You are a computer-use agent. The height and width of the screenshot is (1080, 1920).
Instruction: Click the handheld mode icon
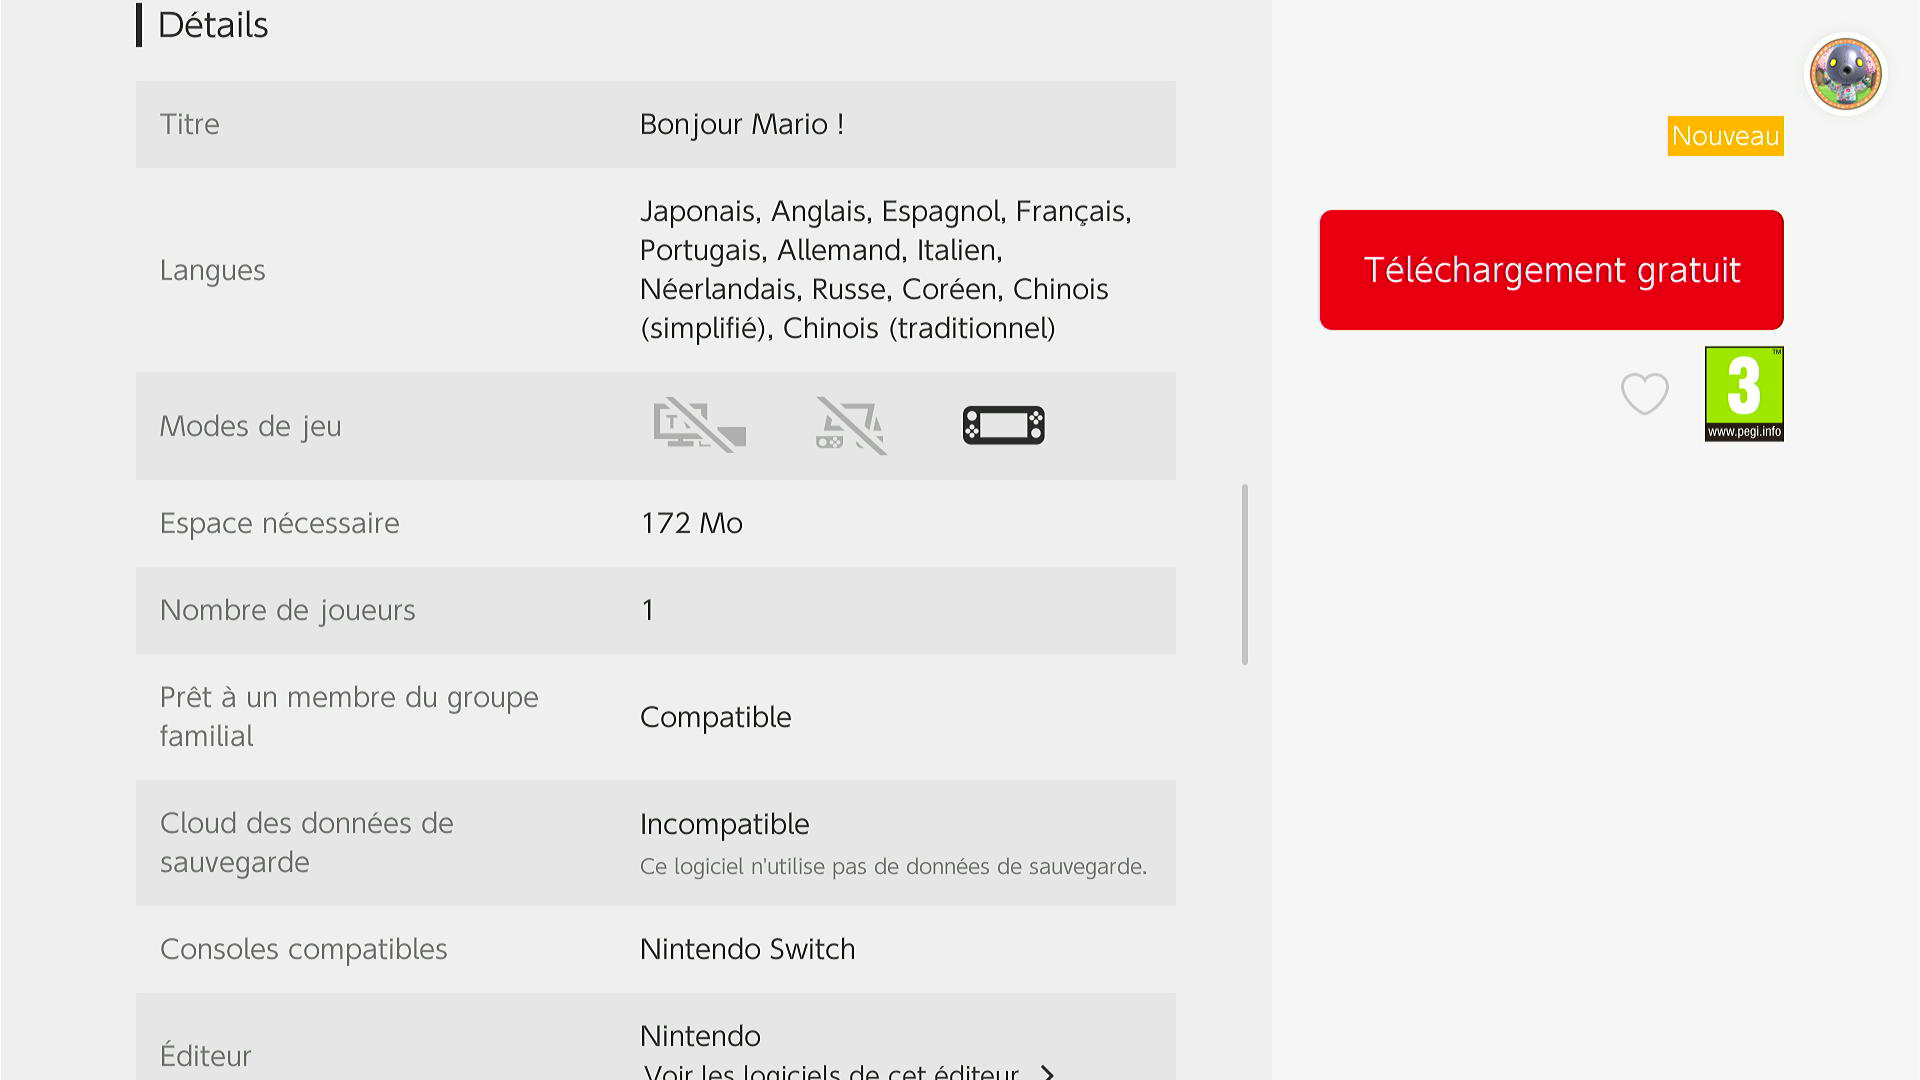click(x=1003, y=426)
